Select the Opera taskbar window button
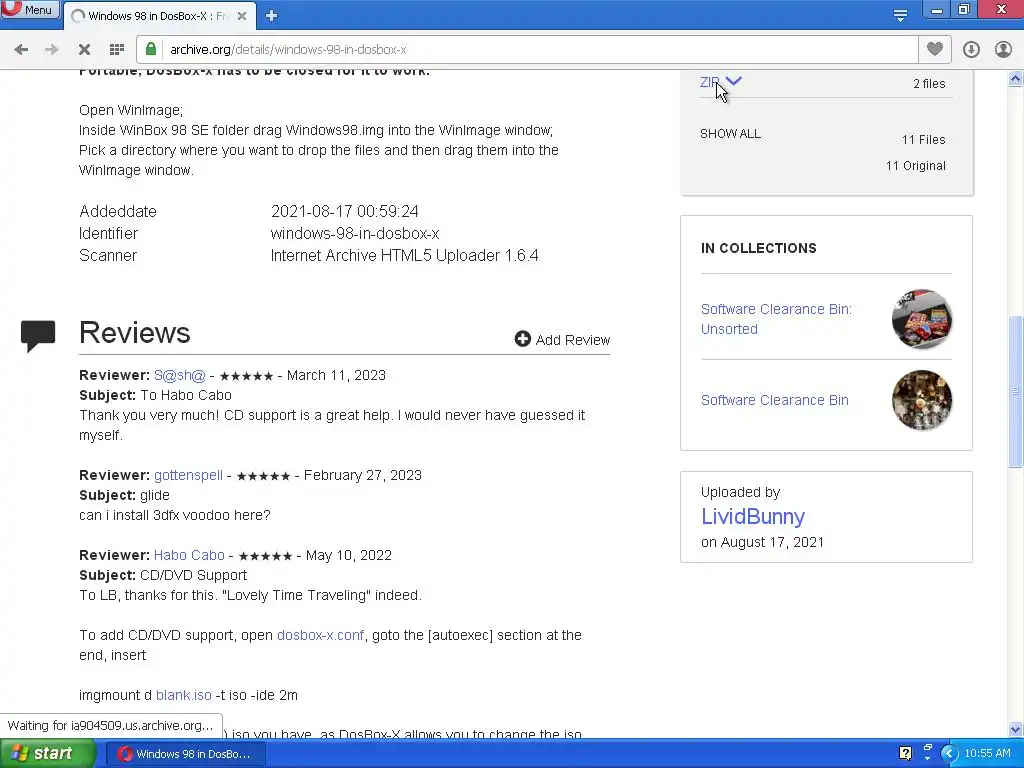Image resolution: width=1024 pixels, height=768 pixels. coord(187,754)
